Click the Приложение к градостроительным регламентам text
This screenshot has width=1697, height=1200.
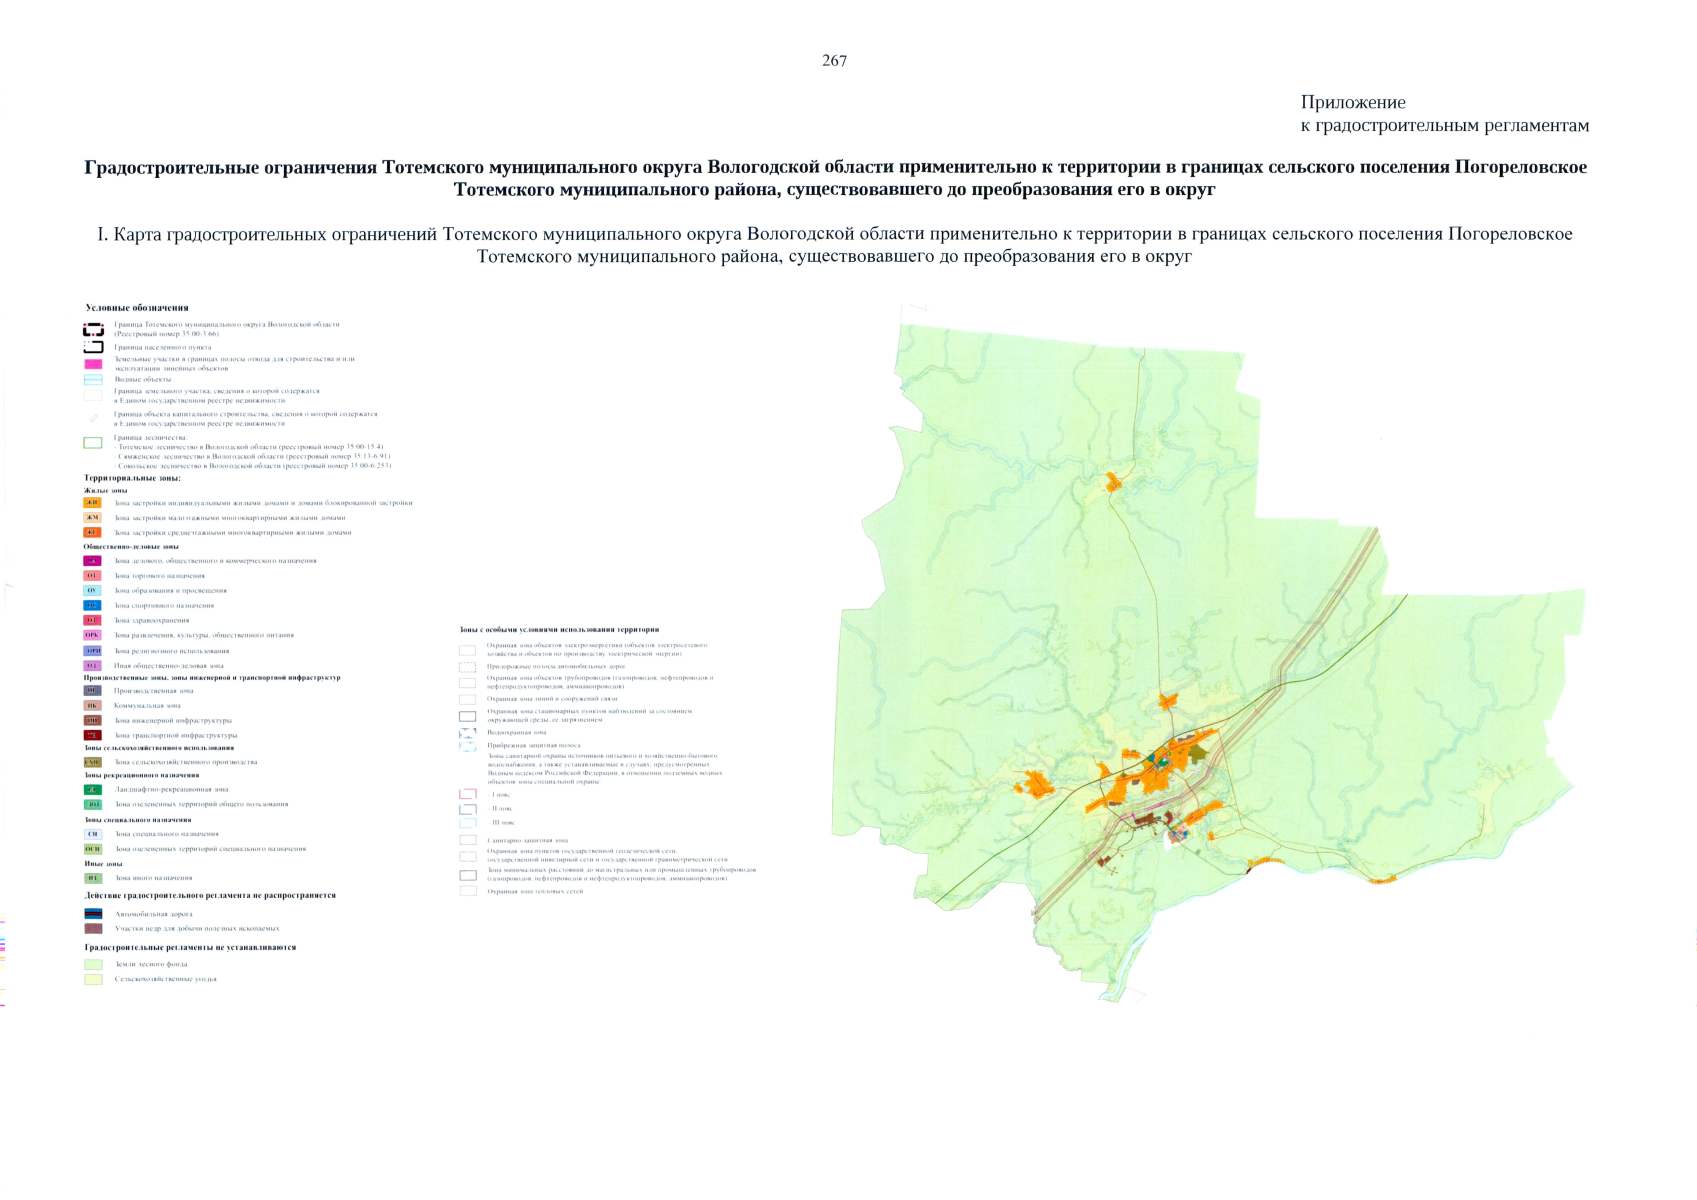(1443, 114)
